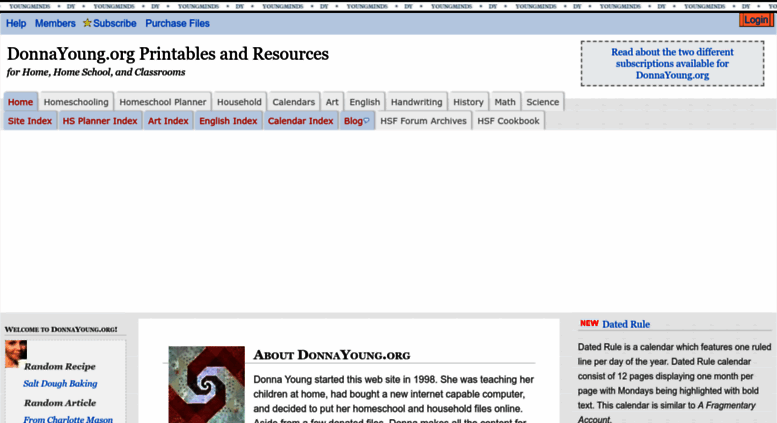
Task: Select the History tab
Action: 468,102
